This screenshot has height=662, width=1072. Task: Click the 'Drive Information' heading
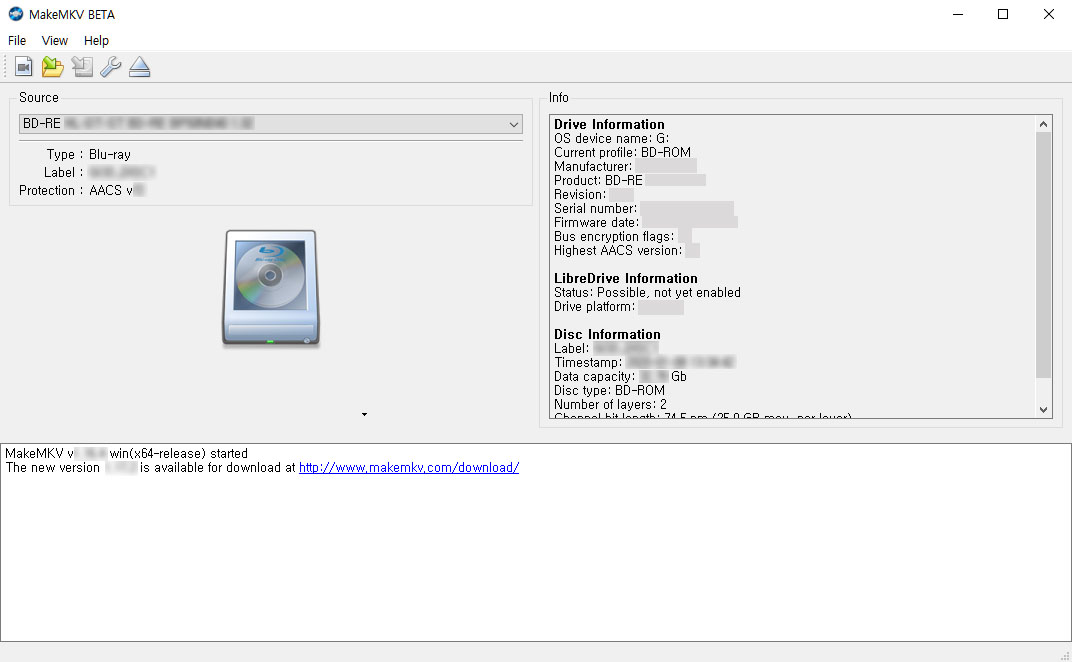pos(609,124)
